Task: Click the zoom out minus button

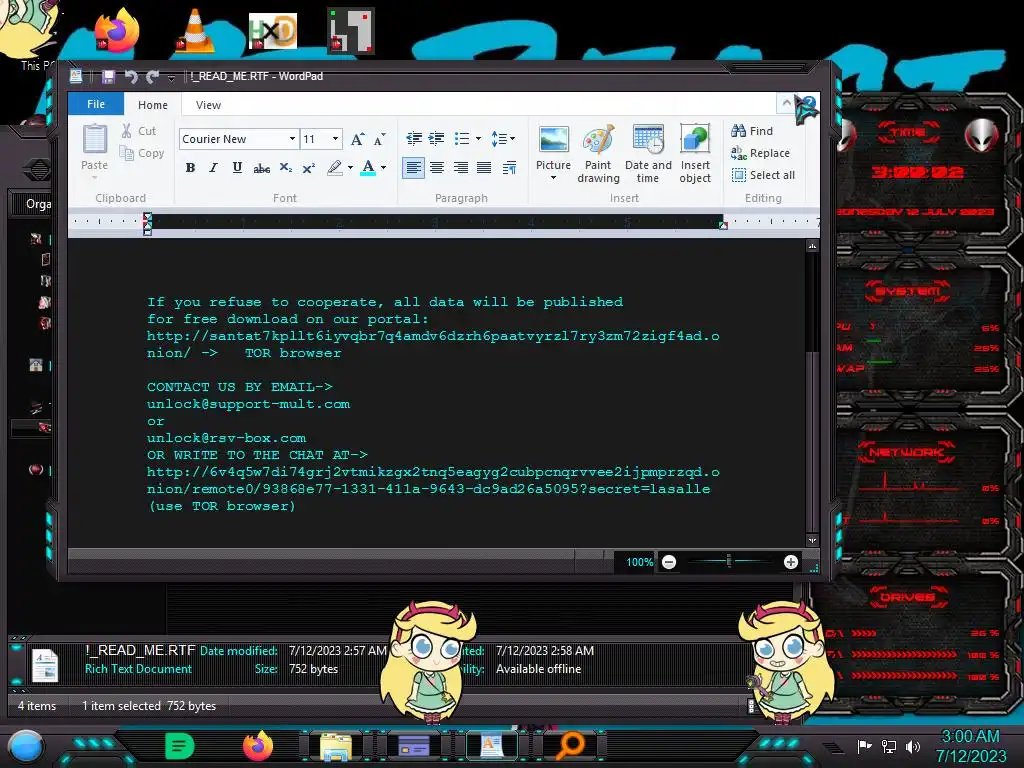Action: click(669, 562)
